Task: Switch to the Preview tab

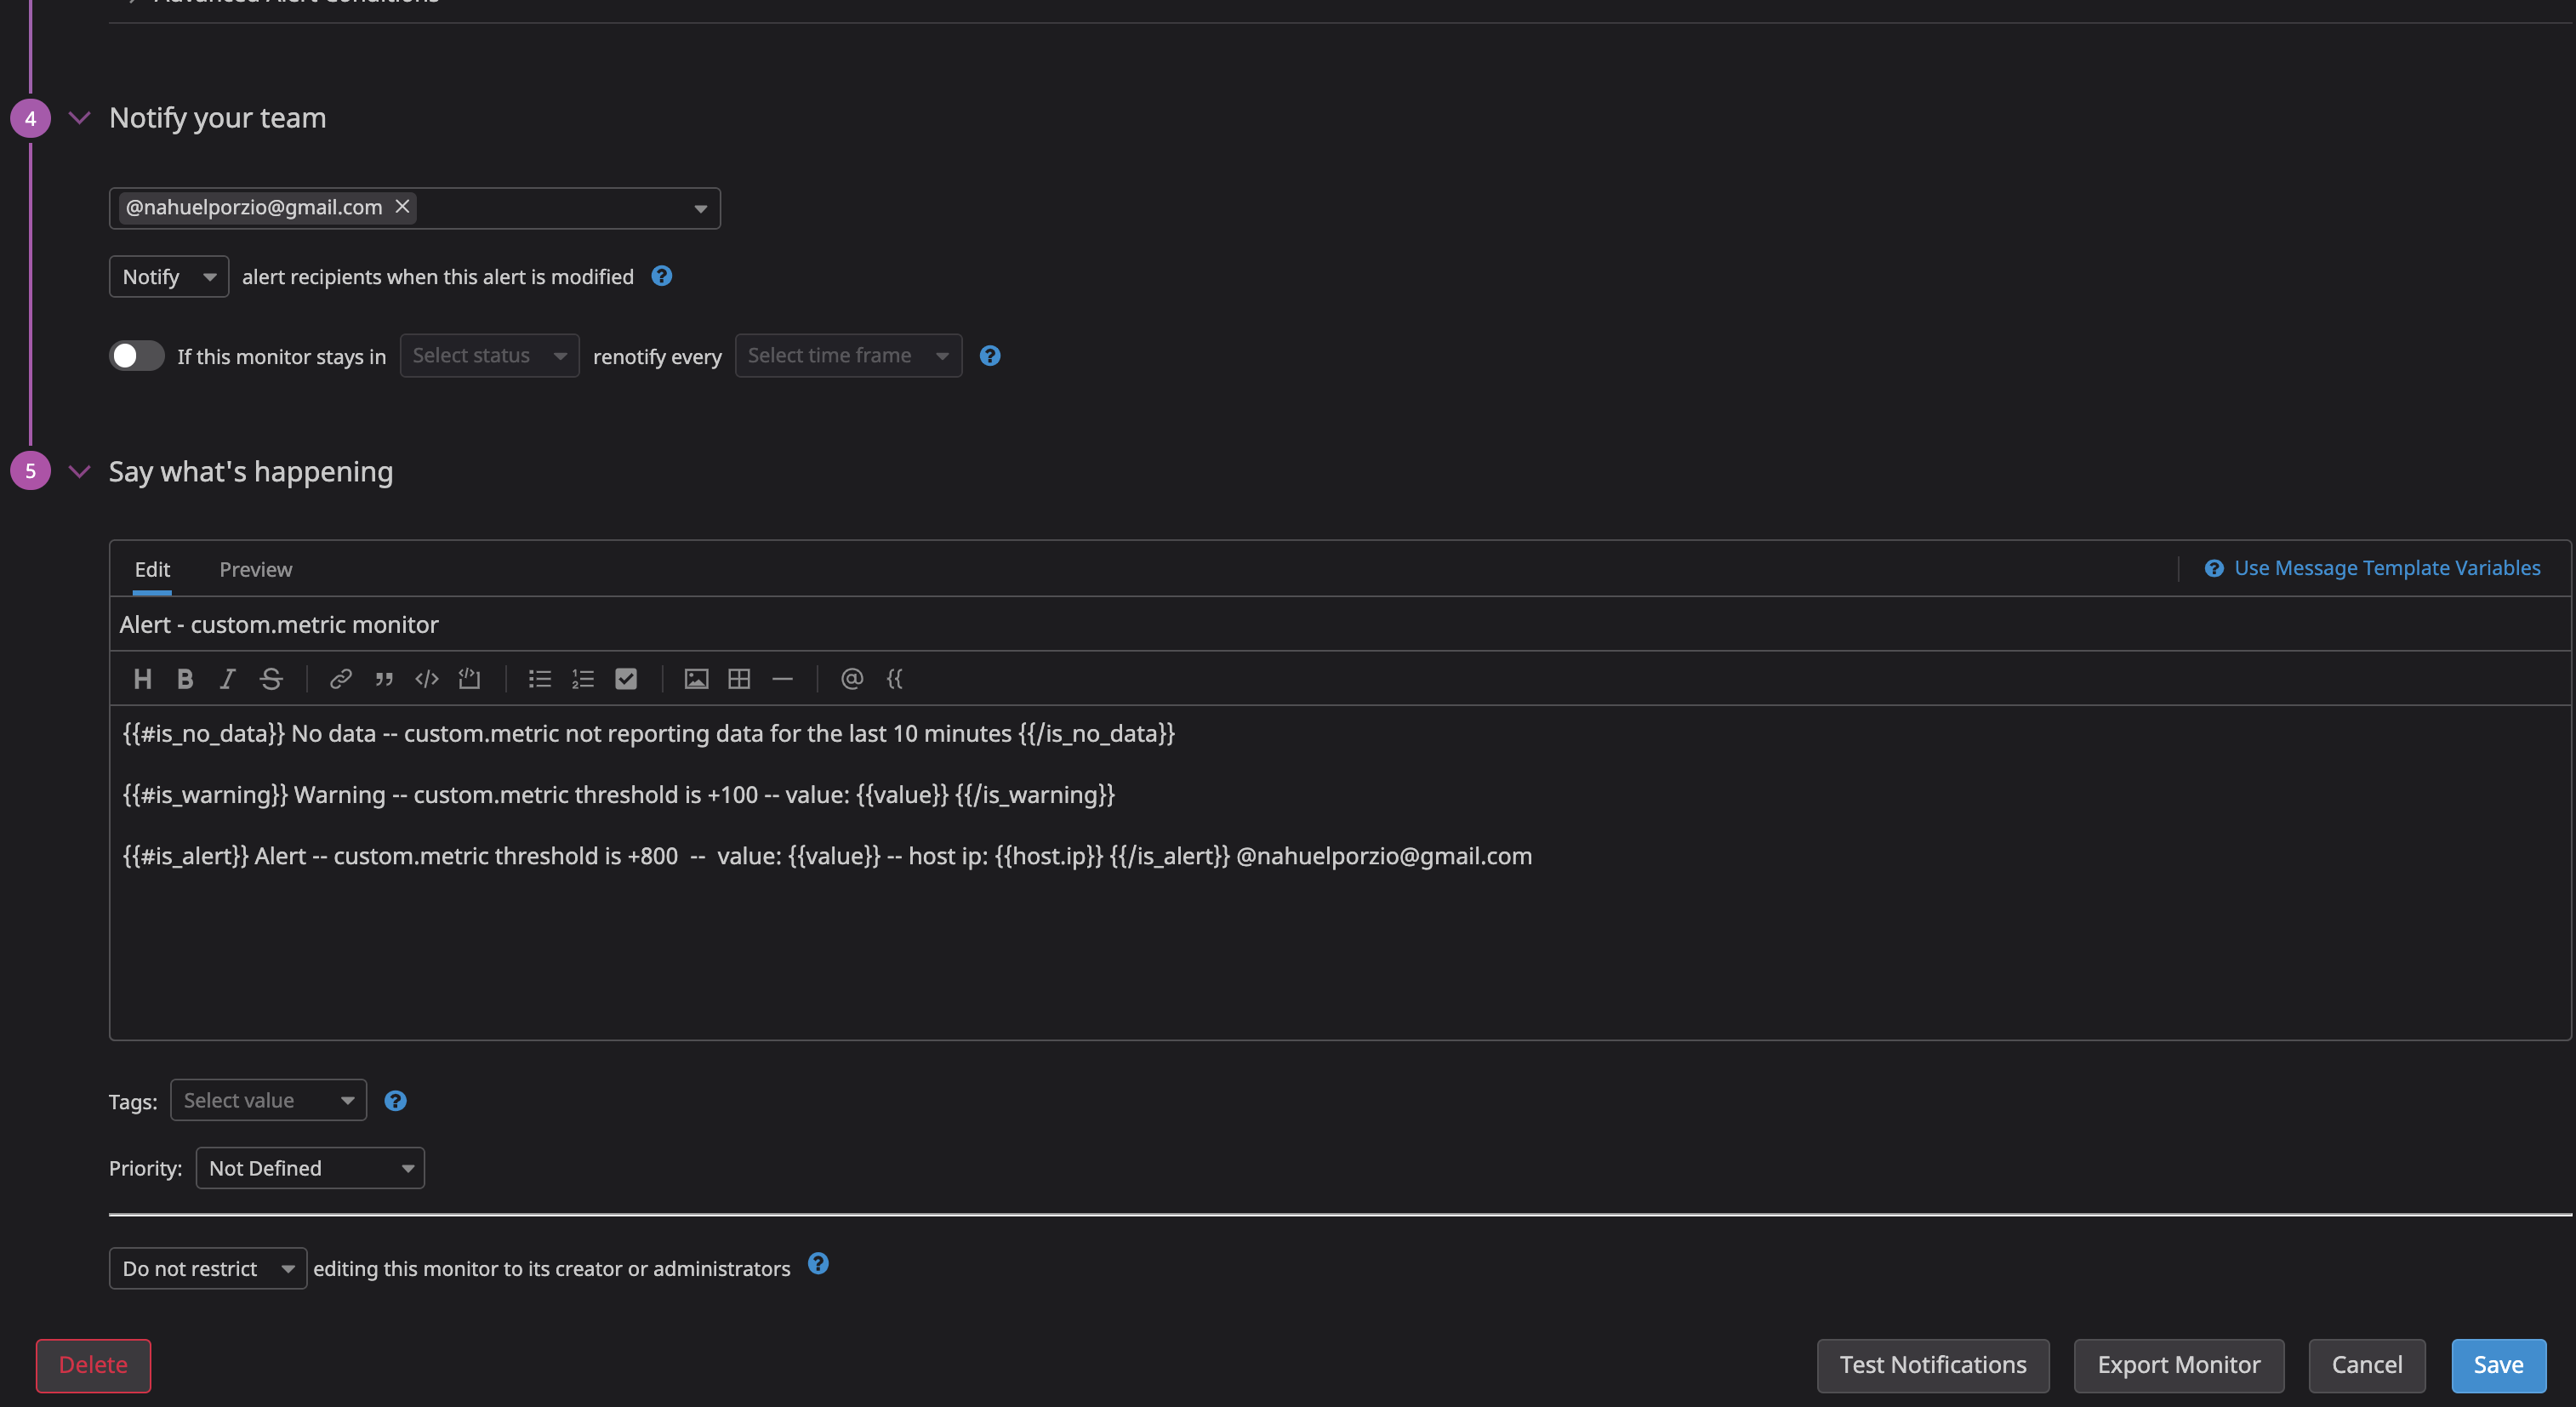Action: 256,569
